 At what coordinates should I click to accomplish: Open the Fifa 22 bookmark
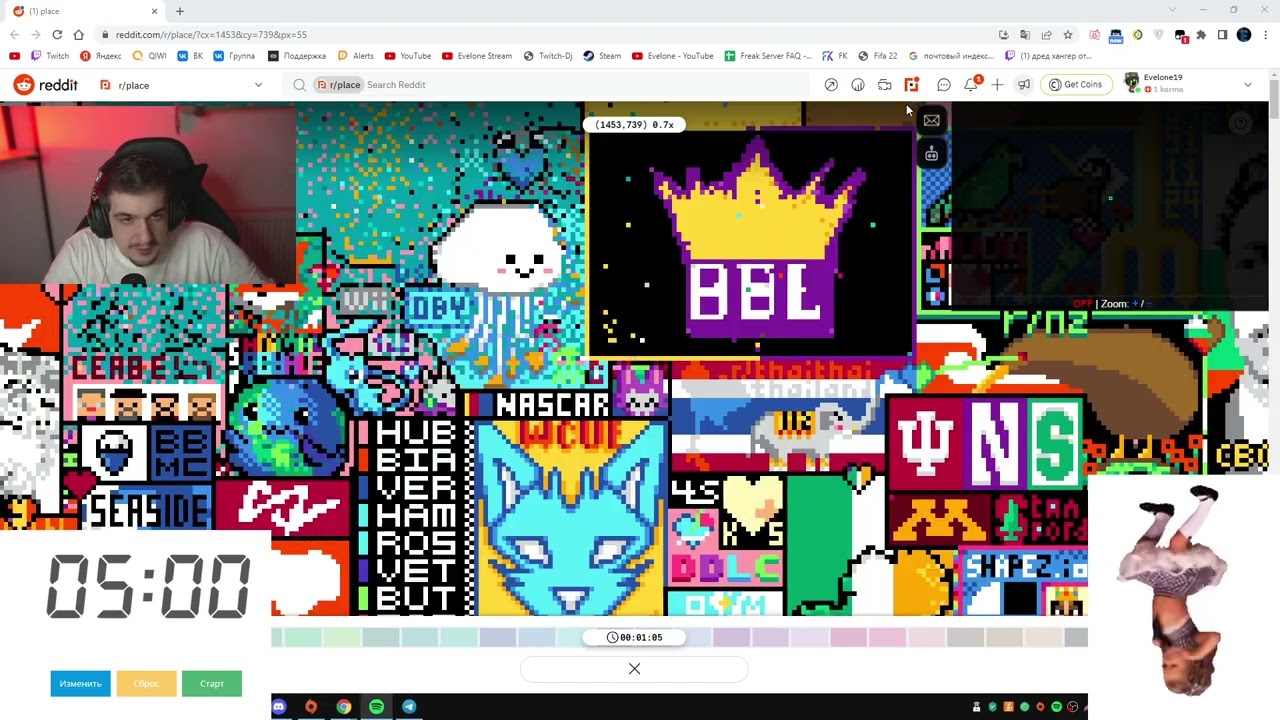tap(878, 56)
